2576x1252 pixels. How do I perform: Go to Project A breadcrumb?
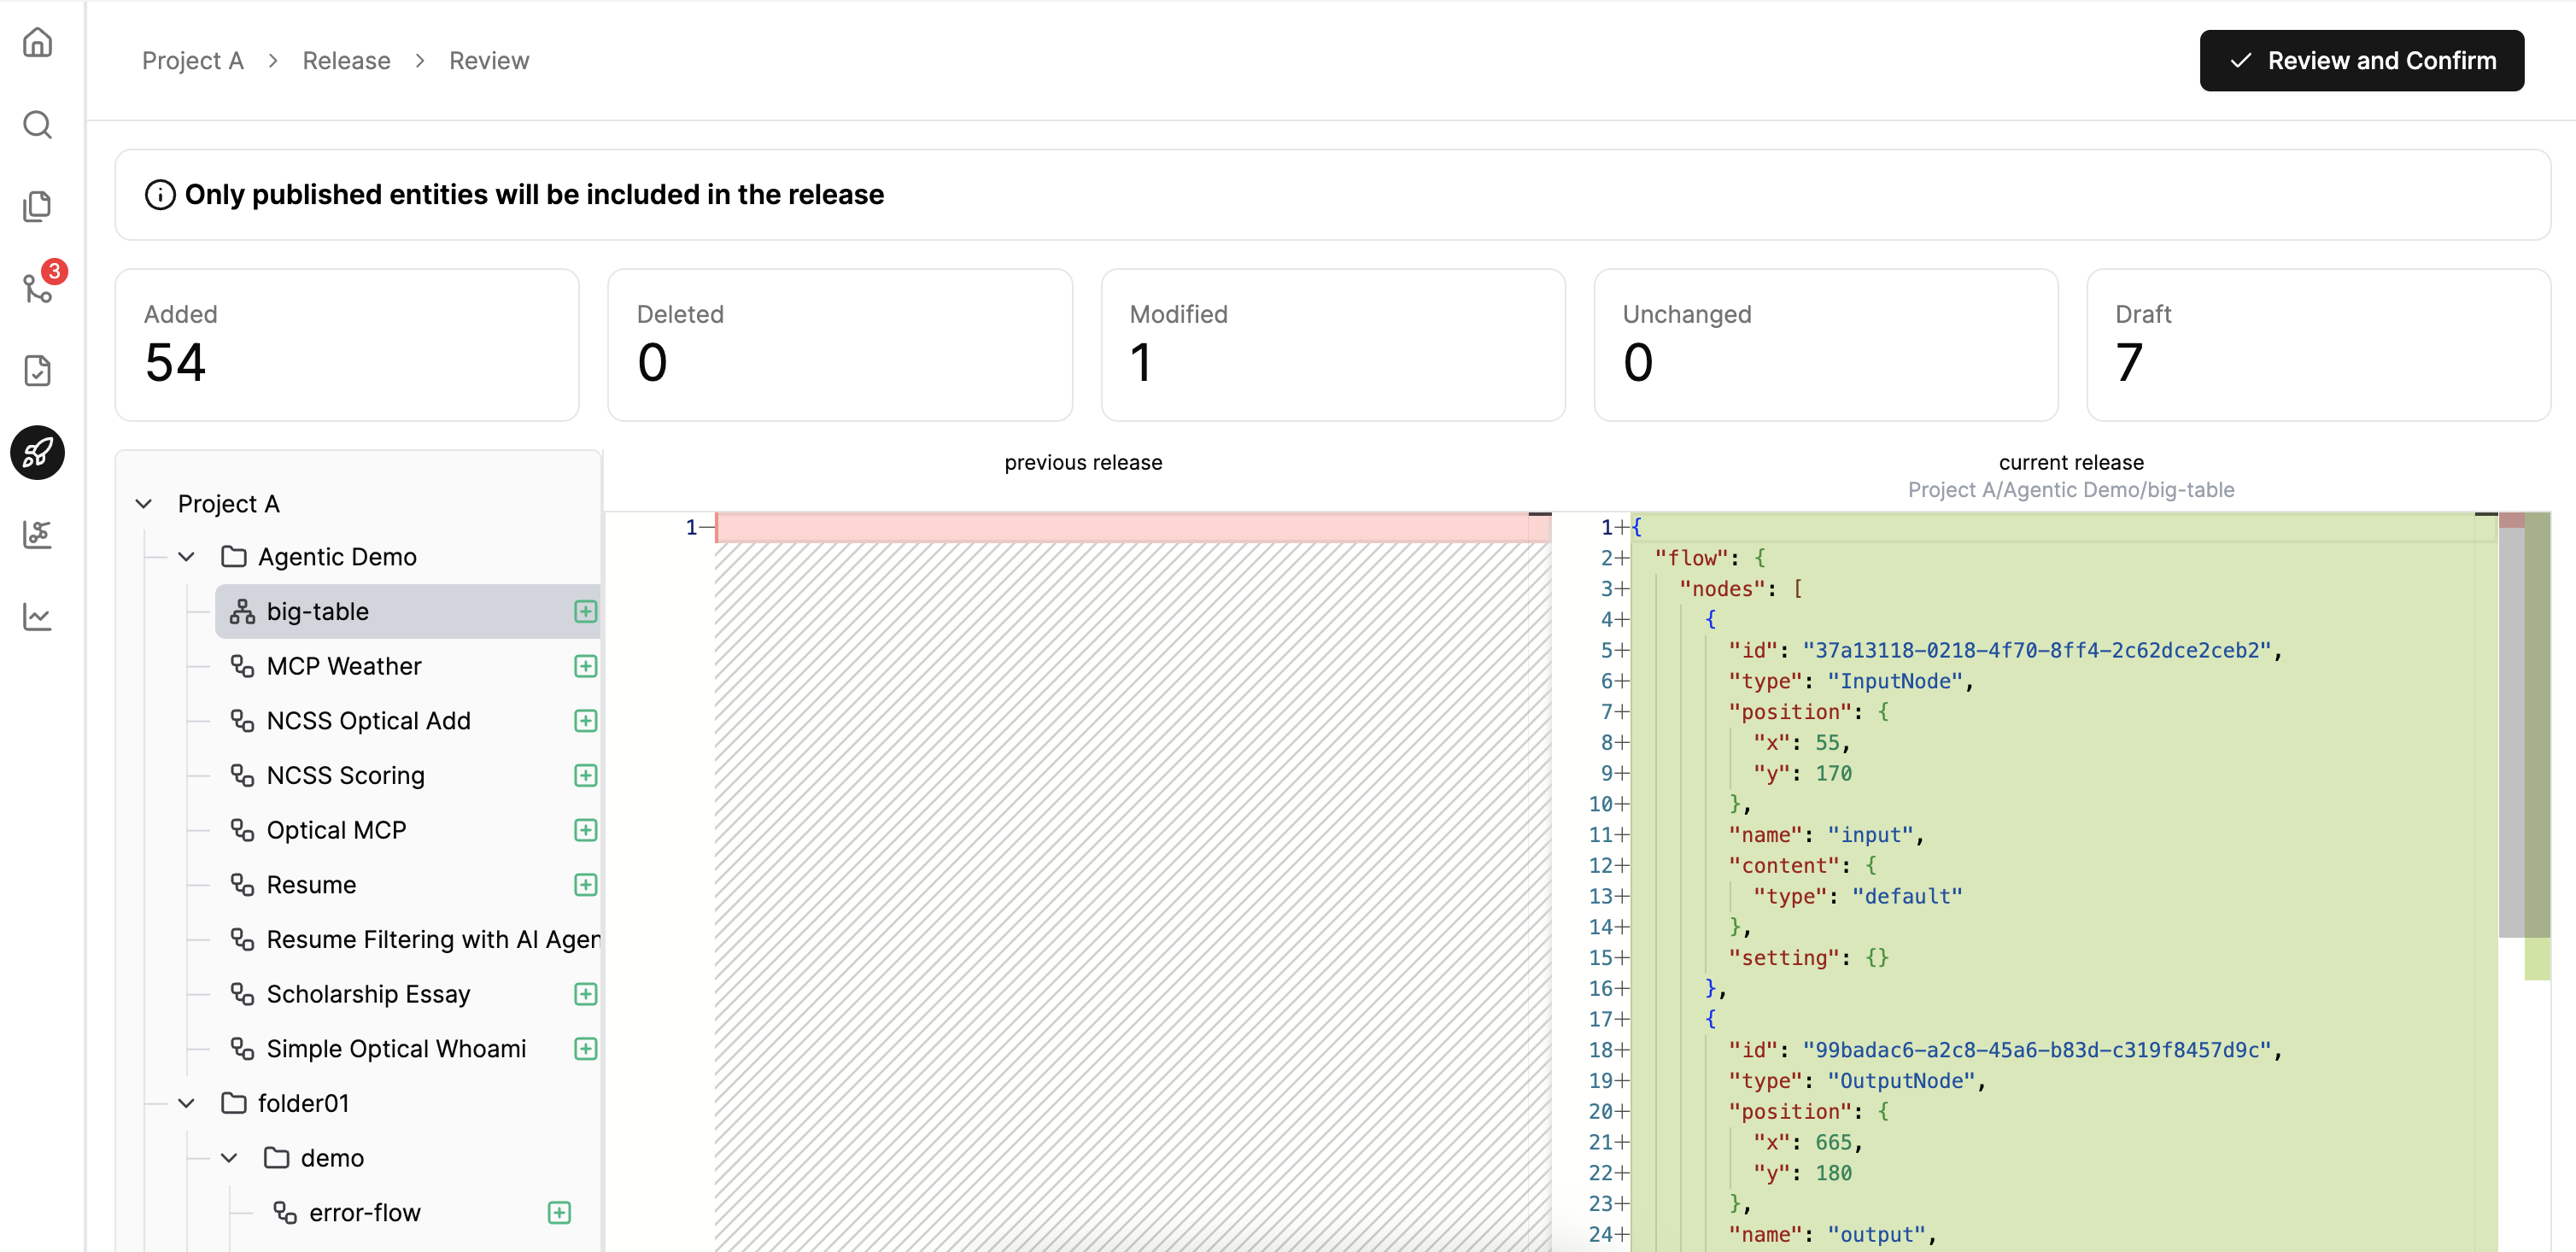[193, 61]
